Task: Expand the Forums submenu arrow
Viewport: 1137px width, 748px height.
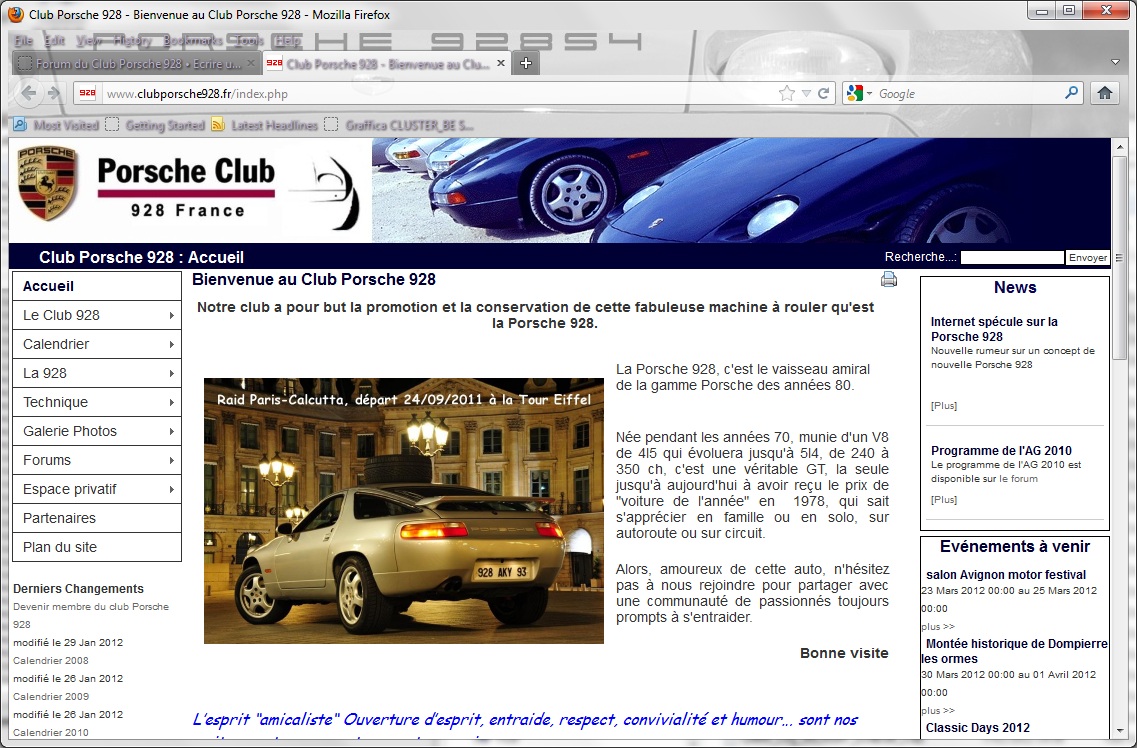Action: pos(171,460)
